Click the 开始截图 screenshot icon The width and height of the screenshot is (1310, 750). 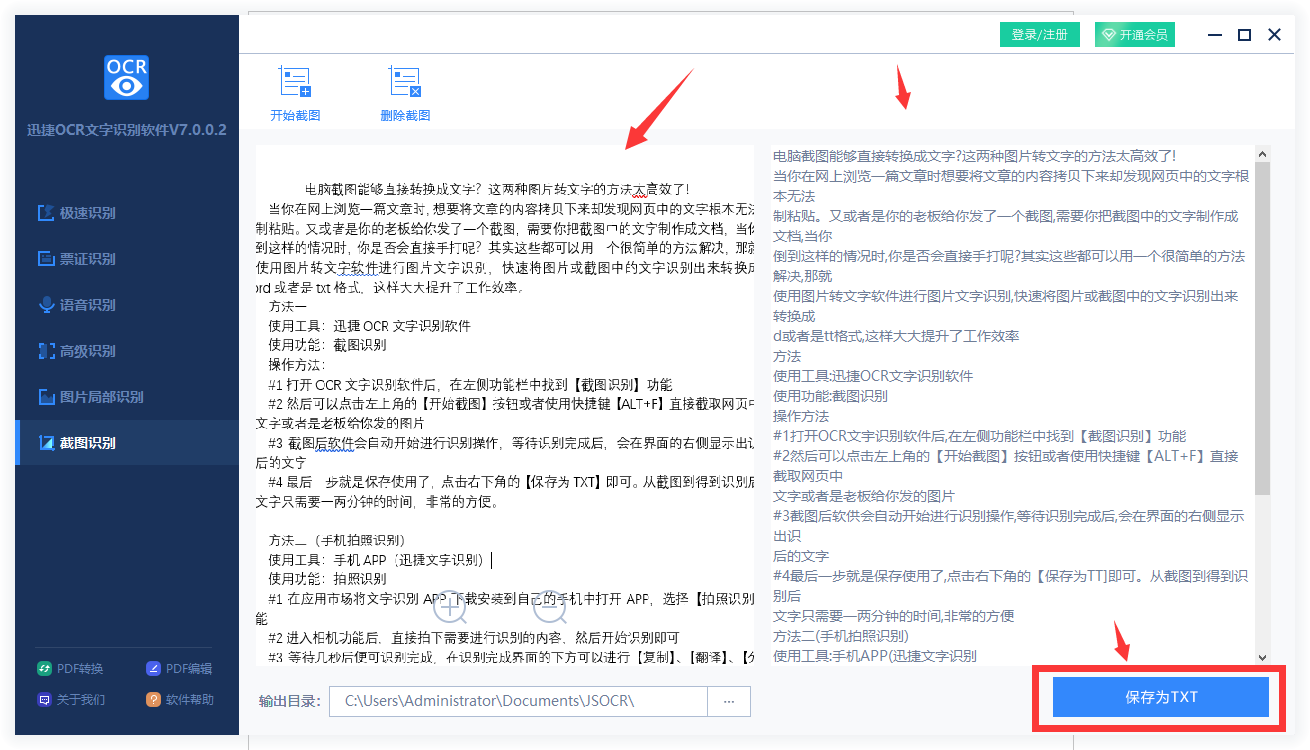(295, 82)
